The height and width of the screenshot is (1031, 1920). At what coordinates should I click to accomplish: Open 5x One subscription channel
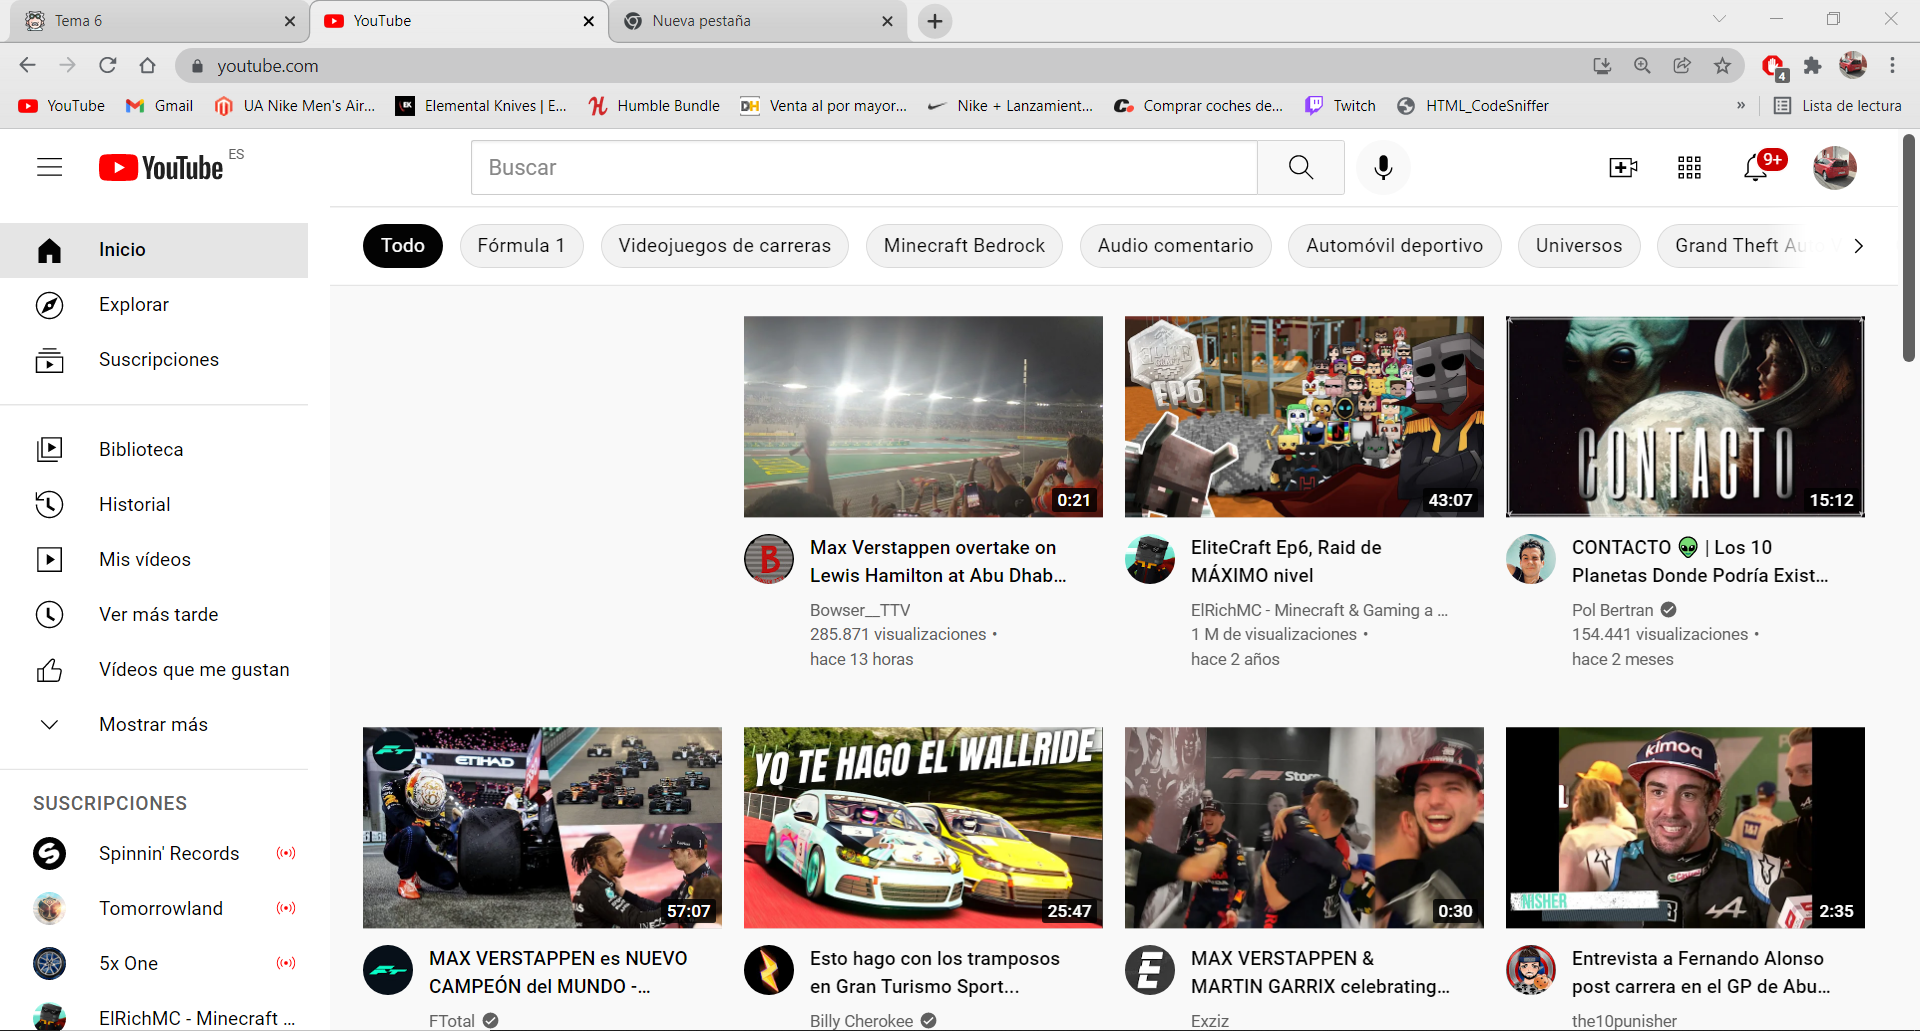tap(154, 964)
